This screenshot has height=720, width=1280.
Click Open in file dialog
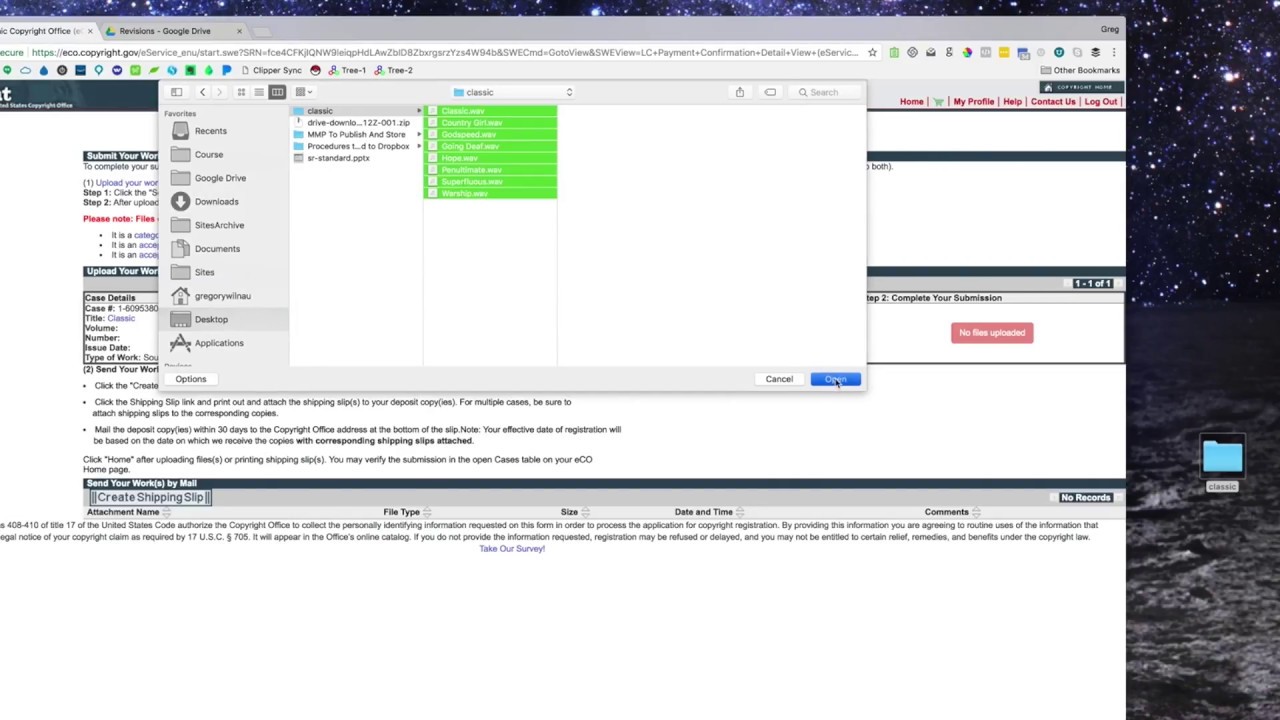pyautogui.click(x=835, y=379)
